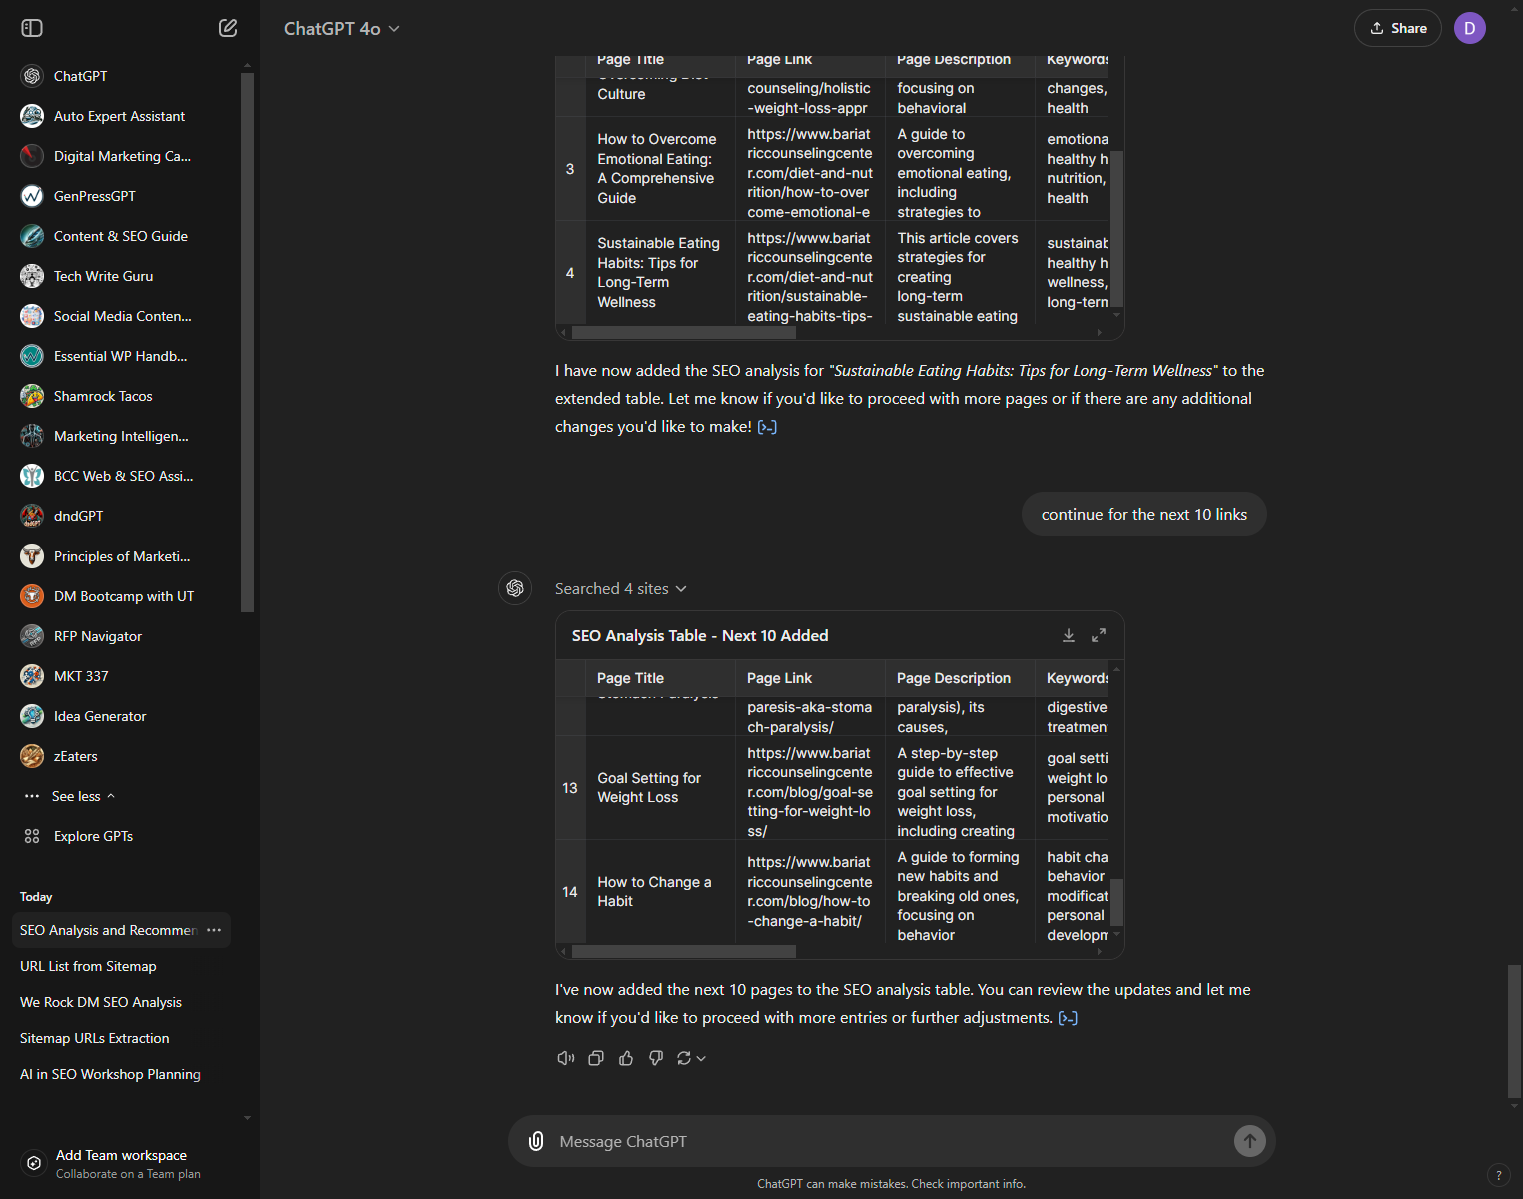Open Auto Expert Assistant GPT

click(125, 116)
